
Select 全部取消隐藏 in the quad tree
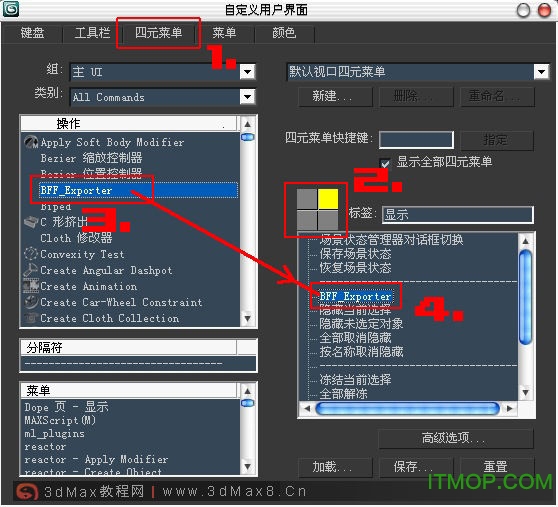[x=355, y=337]
